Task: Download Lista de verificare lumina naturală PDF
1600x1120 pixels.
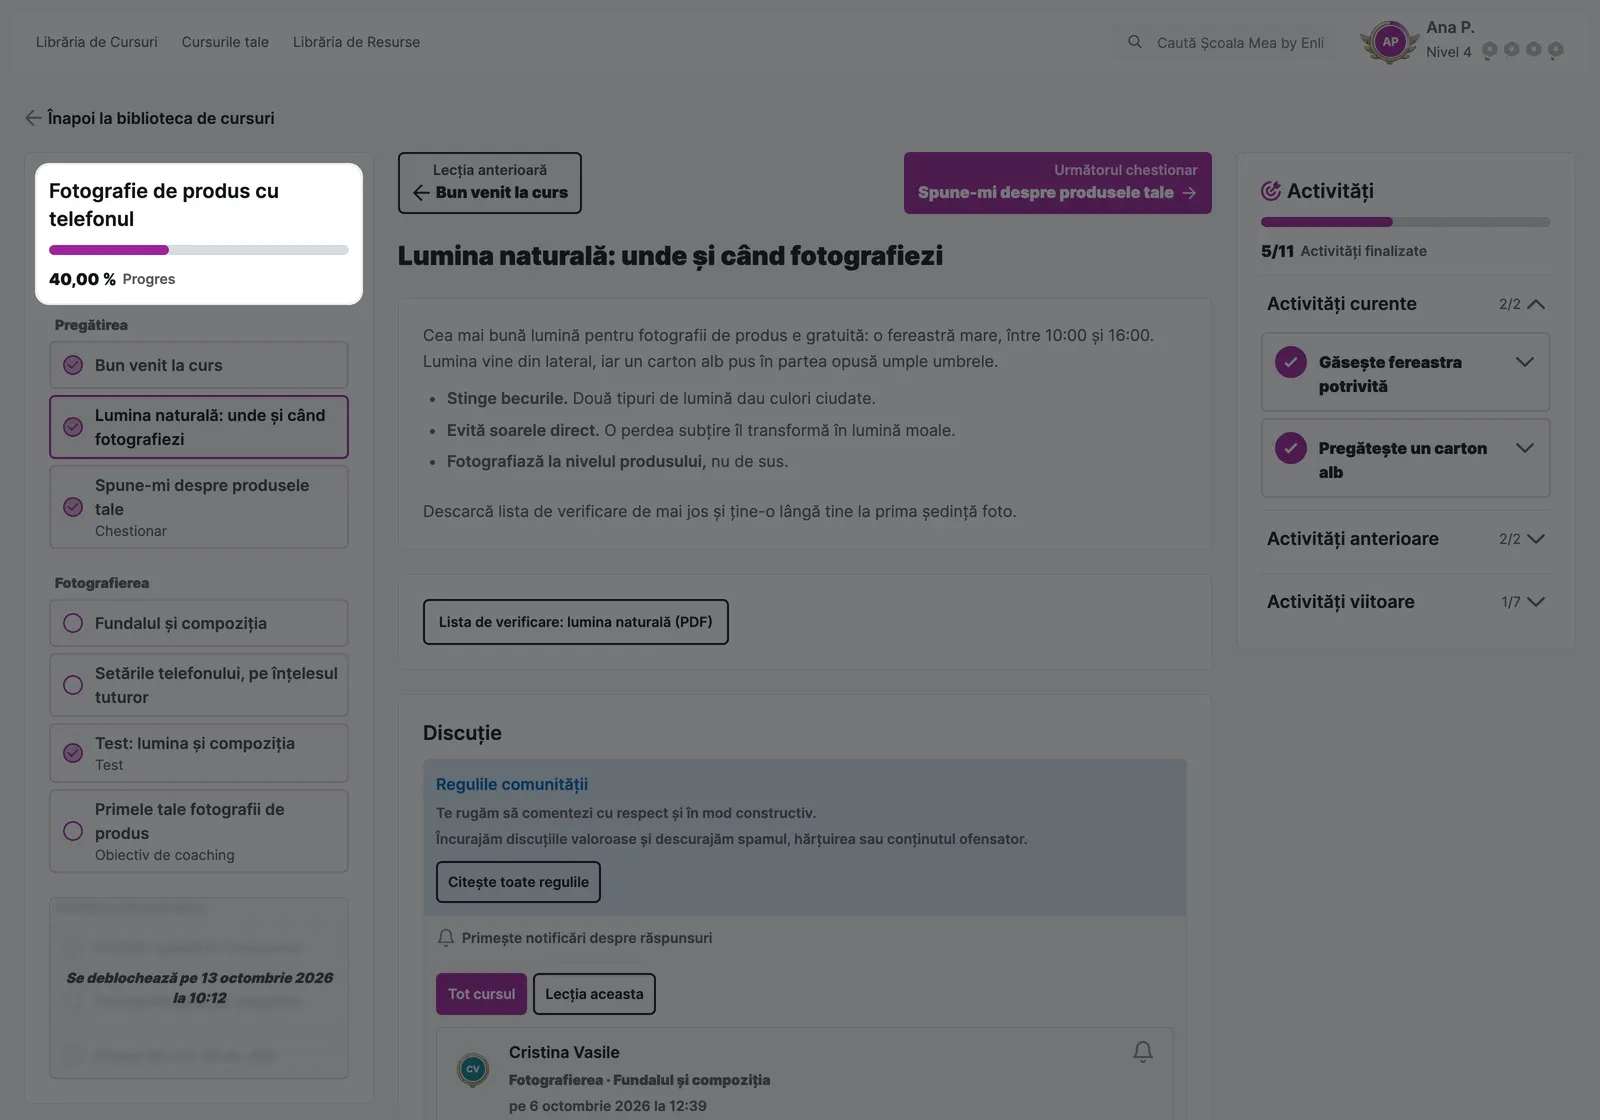Action: pyautogui.click(x=576, y=622)
